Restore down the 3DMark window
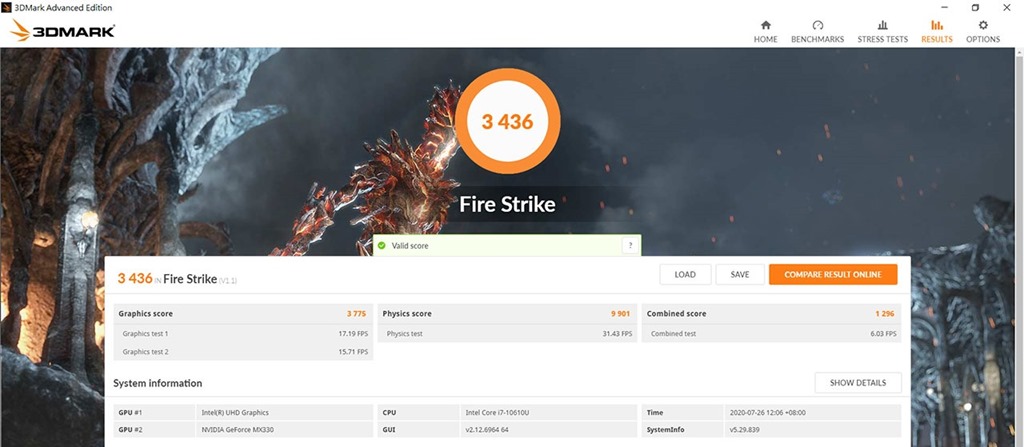This screenshot has height=447, width=1024. click(x=975, y=7)
